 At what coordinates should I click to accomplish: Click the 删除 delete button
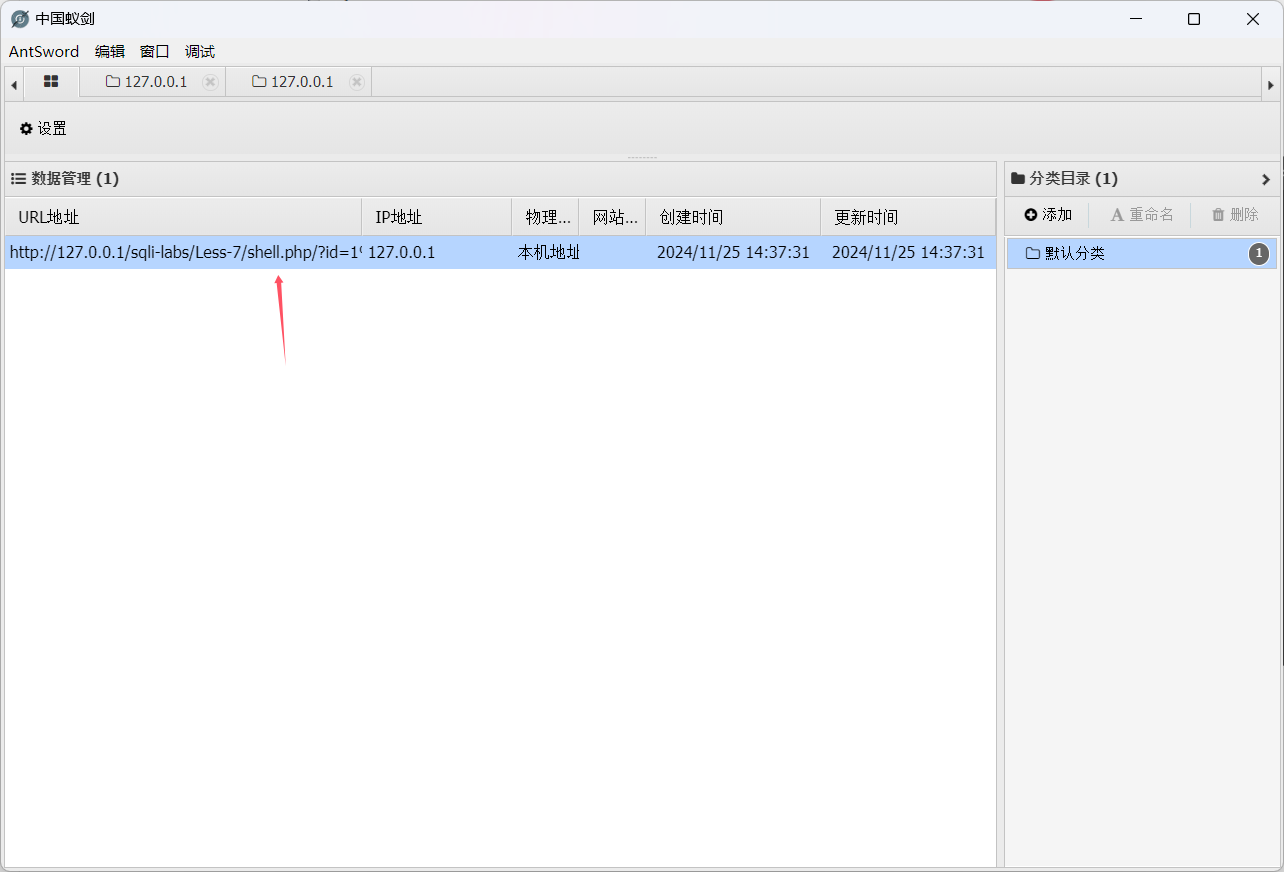click(x=1235, y=215)
